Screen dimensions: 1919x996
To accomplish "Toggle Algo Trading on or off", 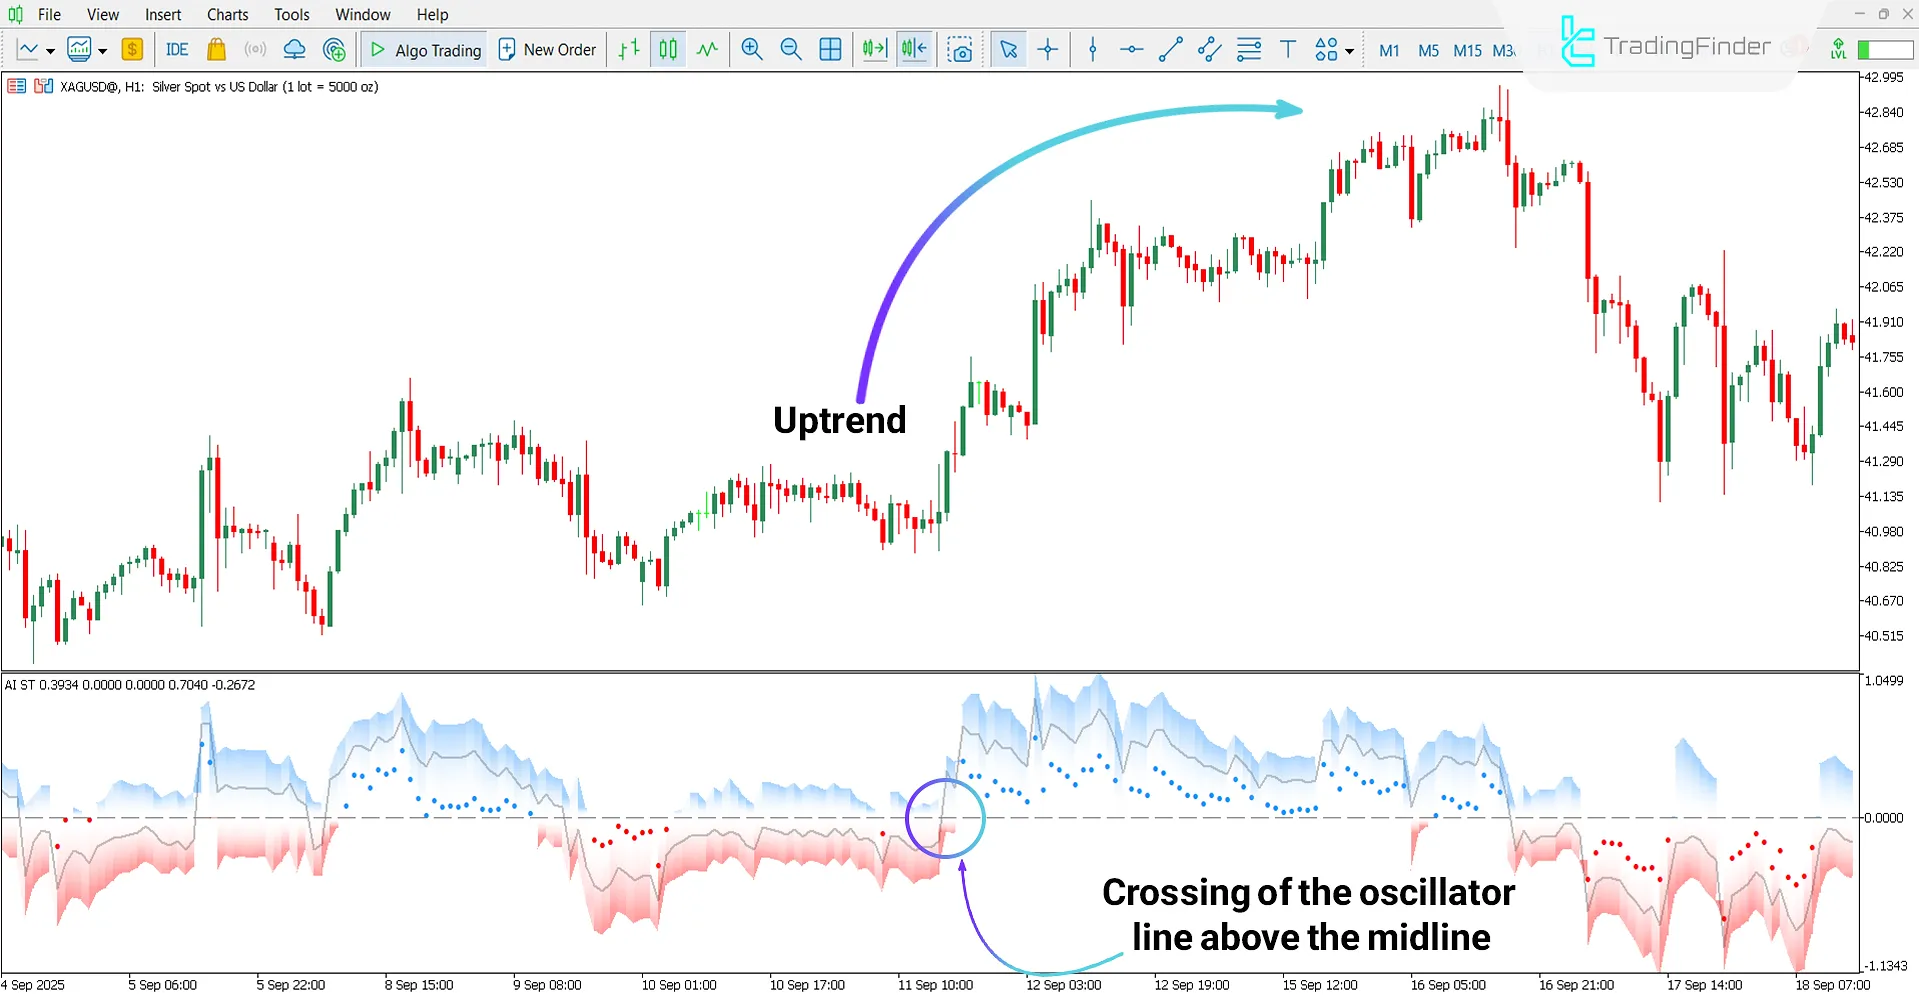I will 423,49.
